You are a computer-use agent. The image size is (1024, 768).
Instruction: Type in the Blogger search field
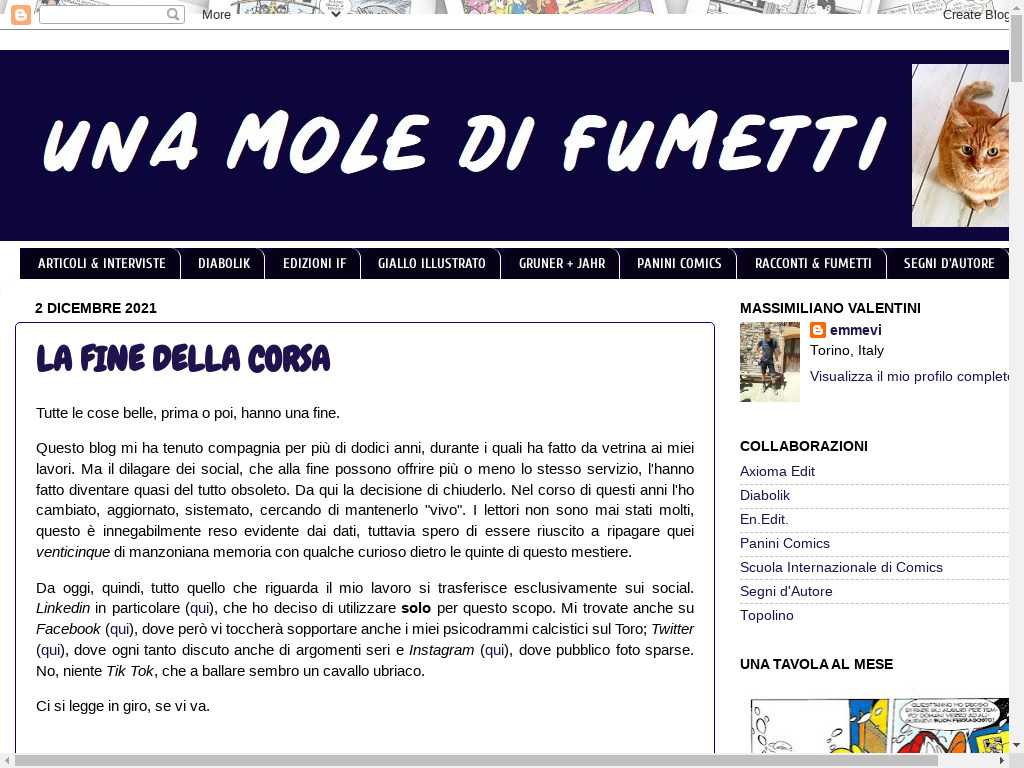[x=102, y=15]
